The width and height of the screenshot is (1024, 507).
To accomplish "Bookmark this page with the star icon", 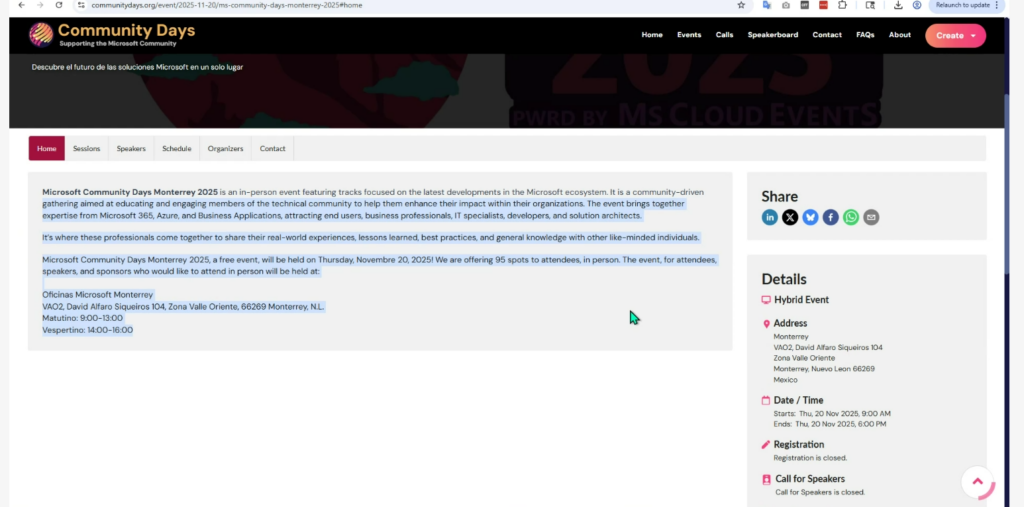I will (741, 5).
